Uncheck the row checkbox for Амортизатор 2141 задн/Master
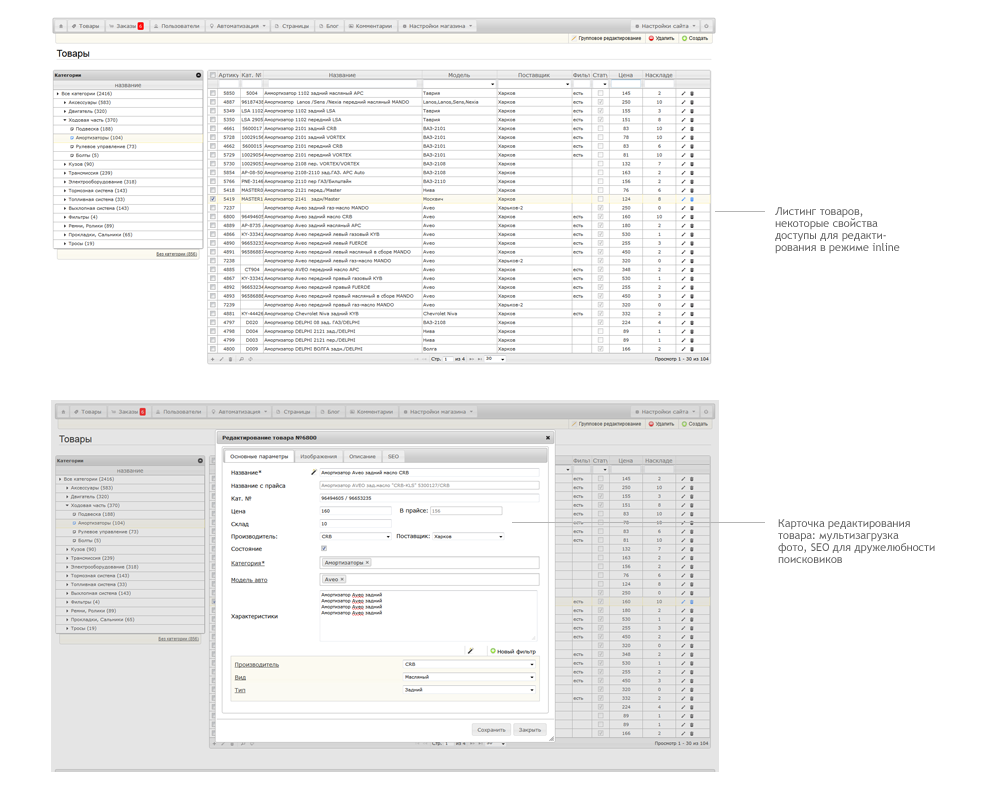Viewport: 1000px width, 800px height. pos(213,199)
